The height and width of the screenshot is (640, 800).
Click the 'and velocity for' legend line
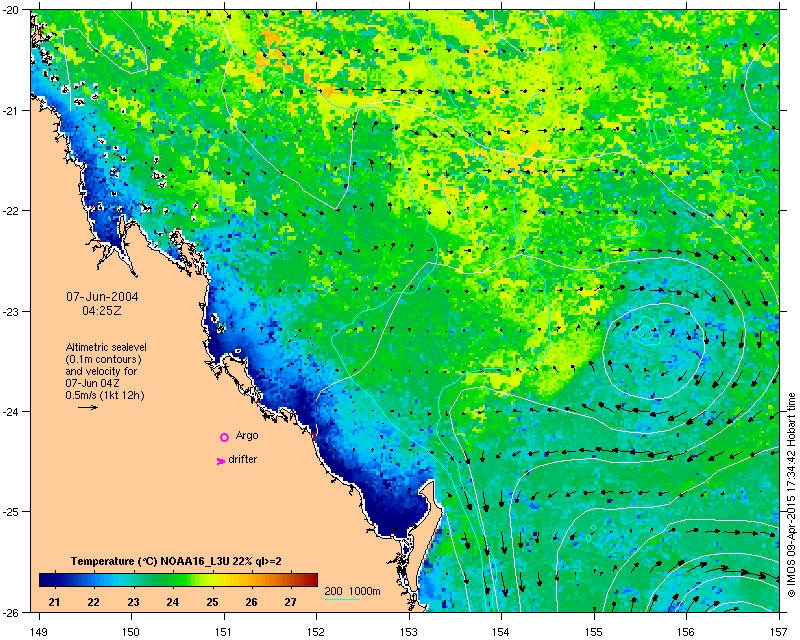(101, 371)
